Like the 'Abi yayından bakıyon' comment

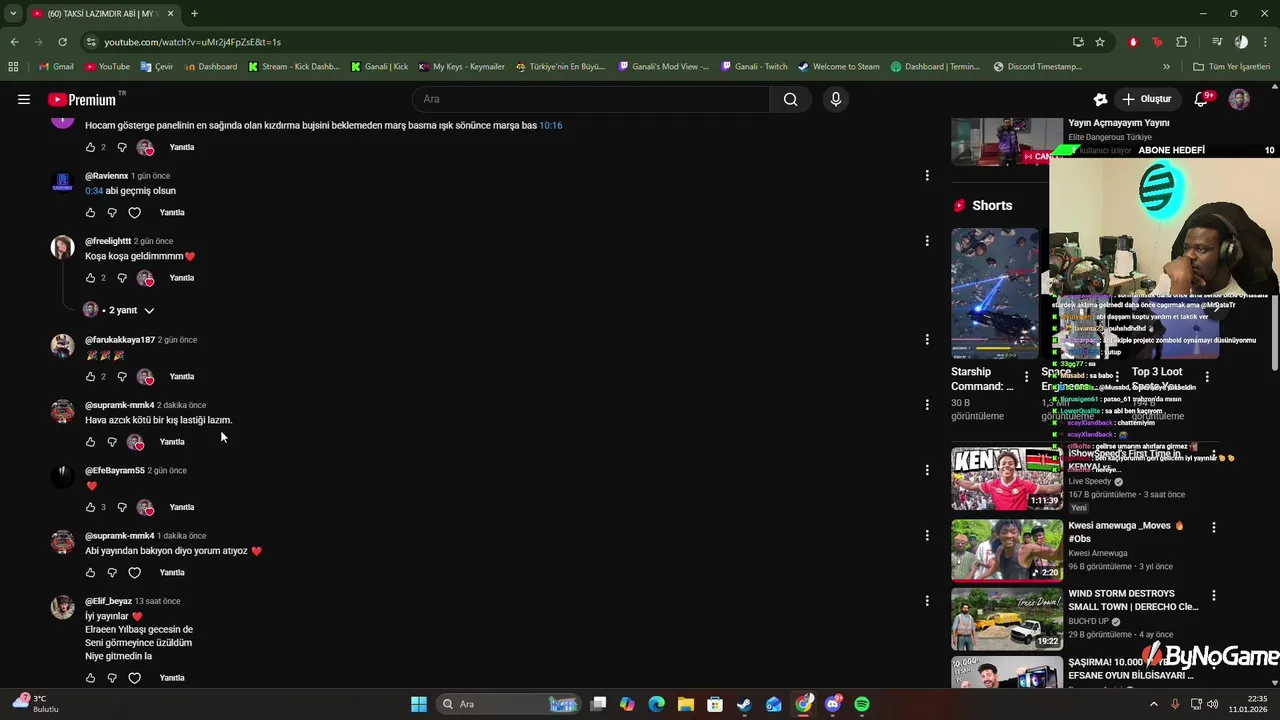pyautogui.click(x=90, y=573)
